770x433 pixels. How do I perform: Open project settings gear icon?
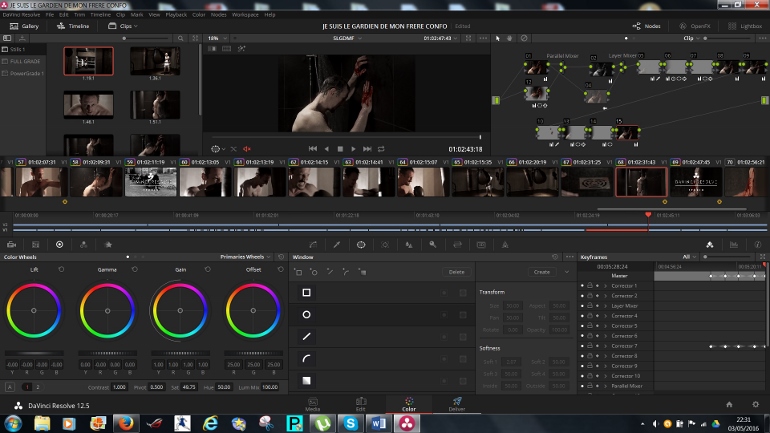[x=756, y=405]
